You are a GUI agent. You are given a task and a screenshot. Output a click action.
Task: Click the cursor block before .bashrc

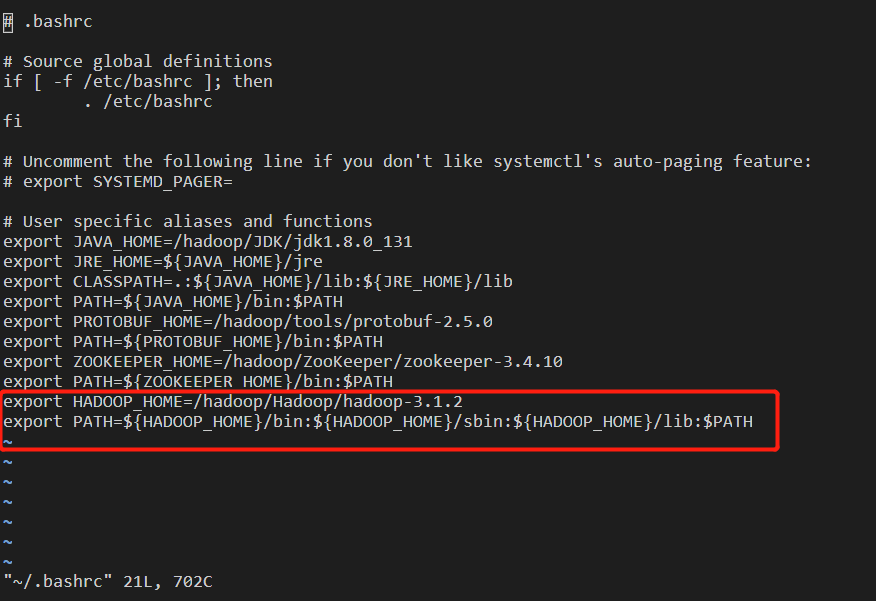click(8, 22)
